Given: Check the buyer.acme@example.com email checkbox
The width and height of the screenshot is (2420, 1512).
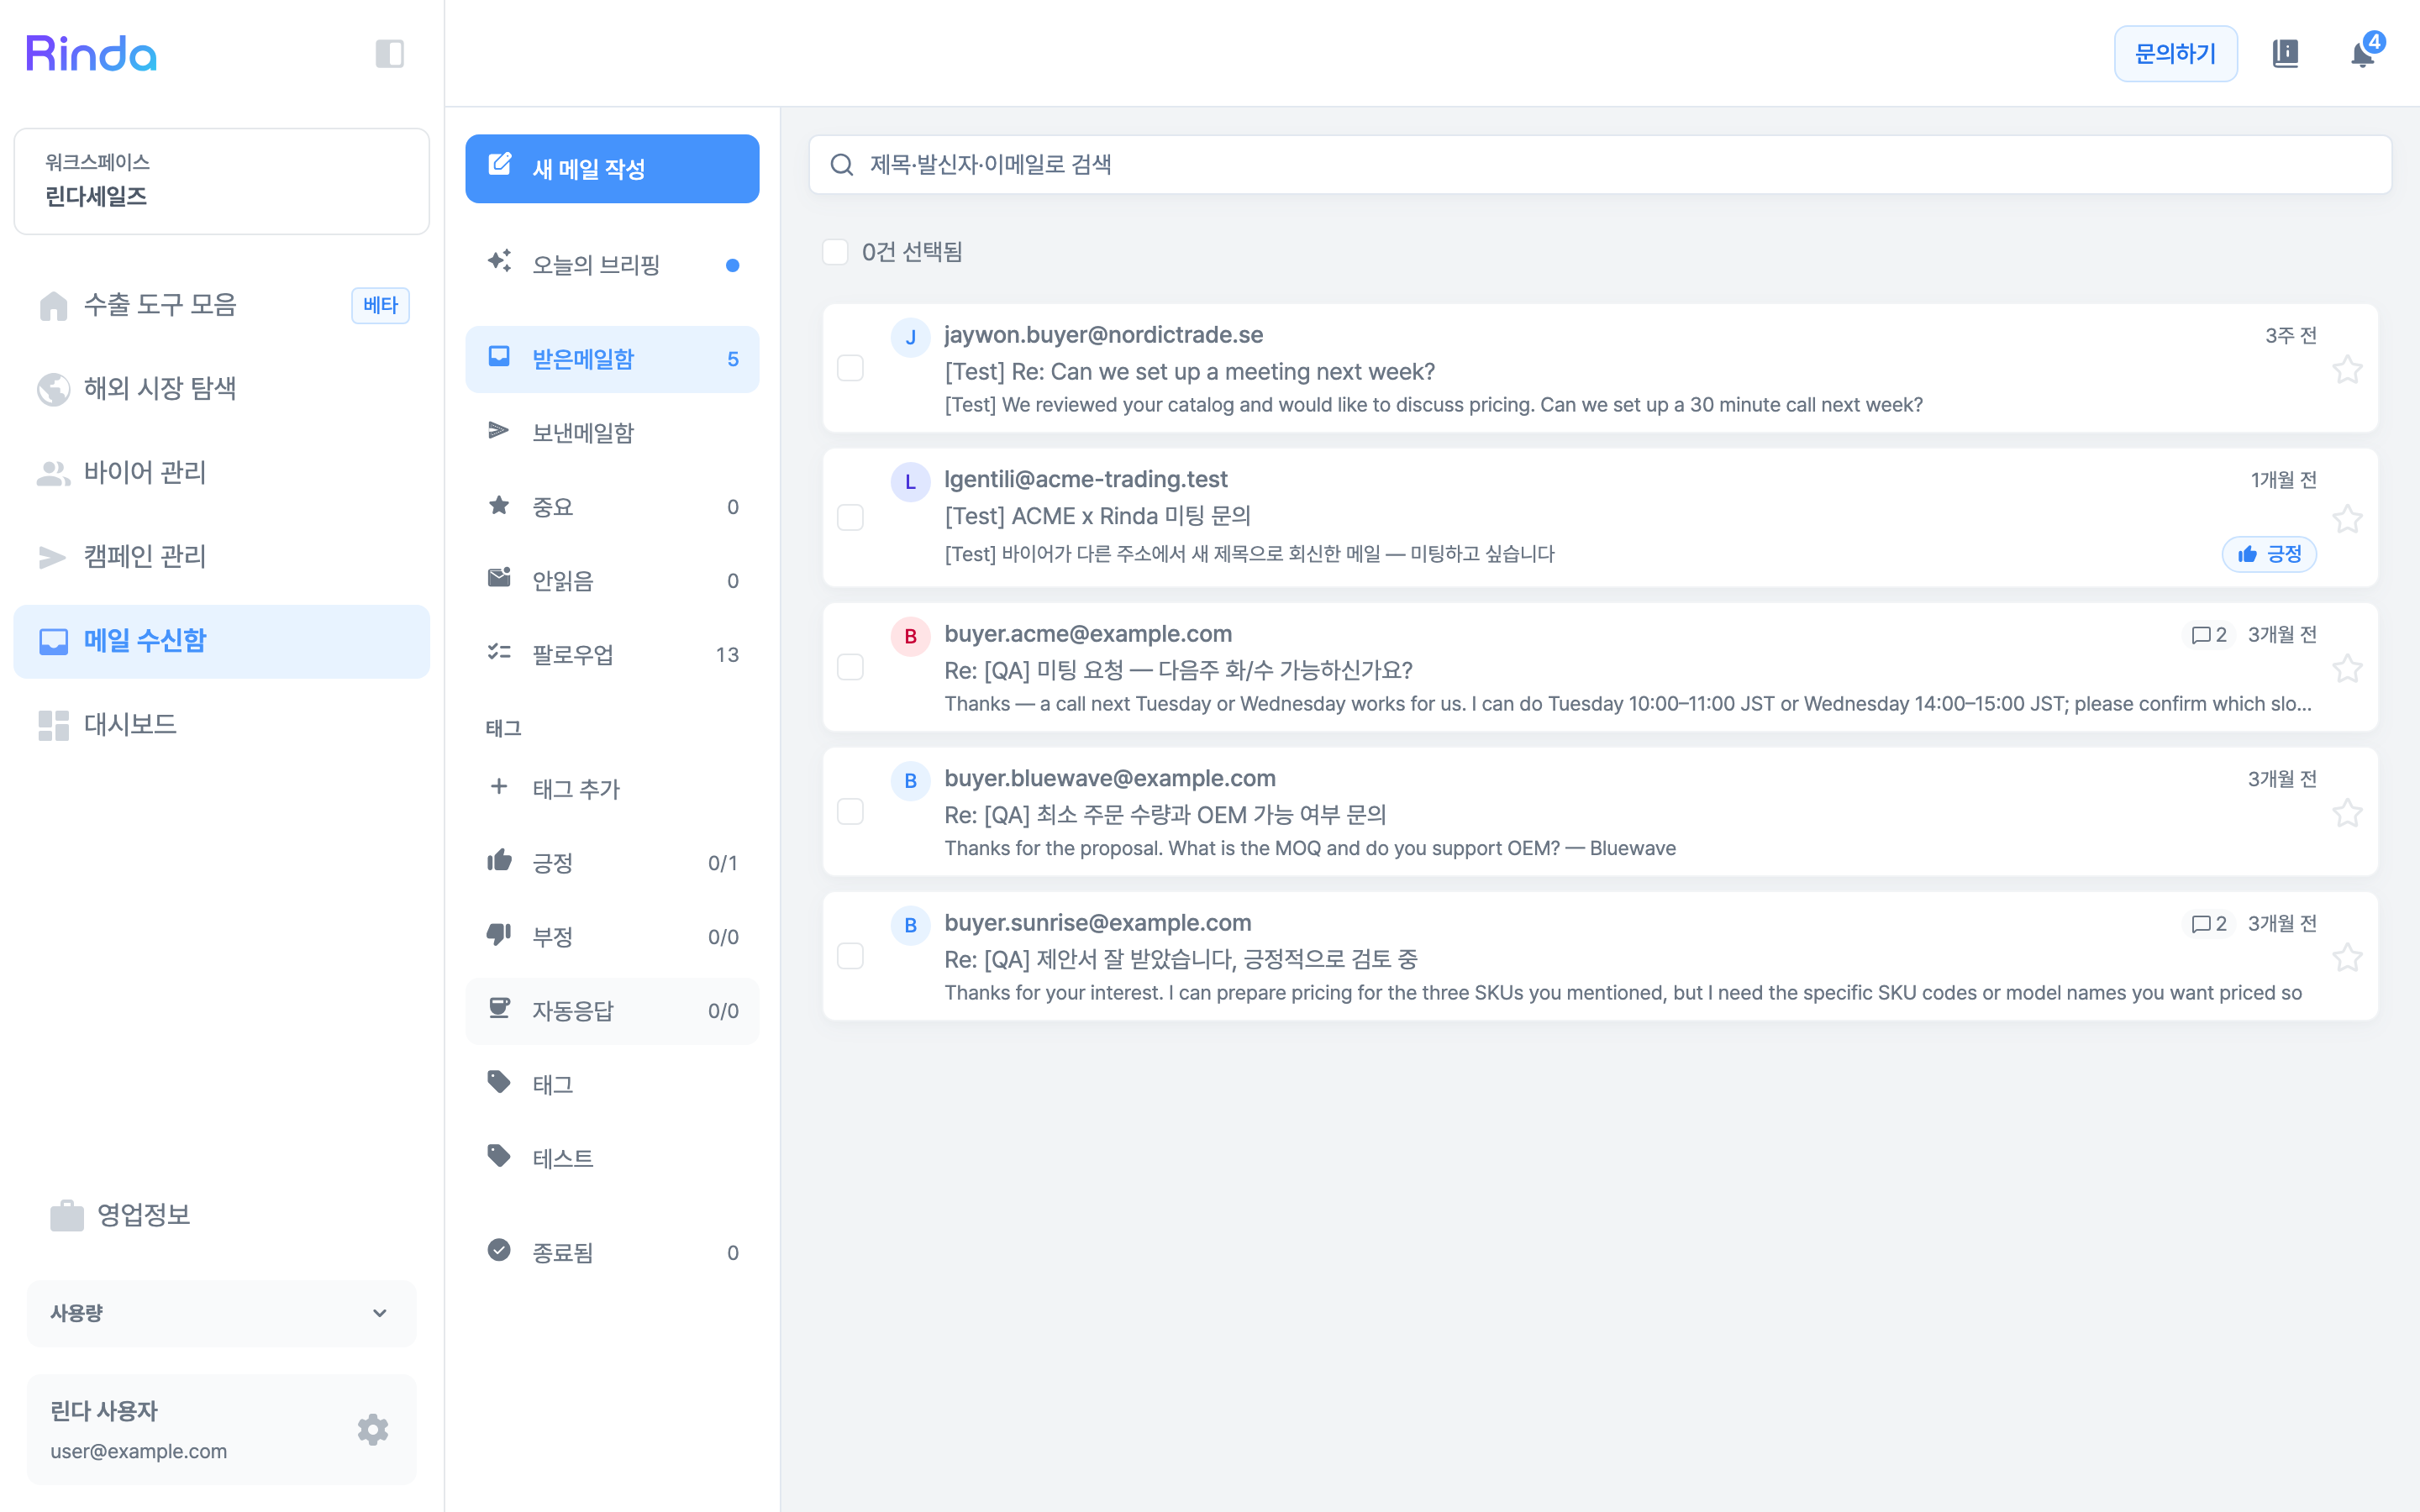Looking at the screenshot, I should 850,667.
